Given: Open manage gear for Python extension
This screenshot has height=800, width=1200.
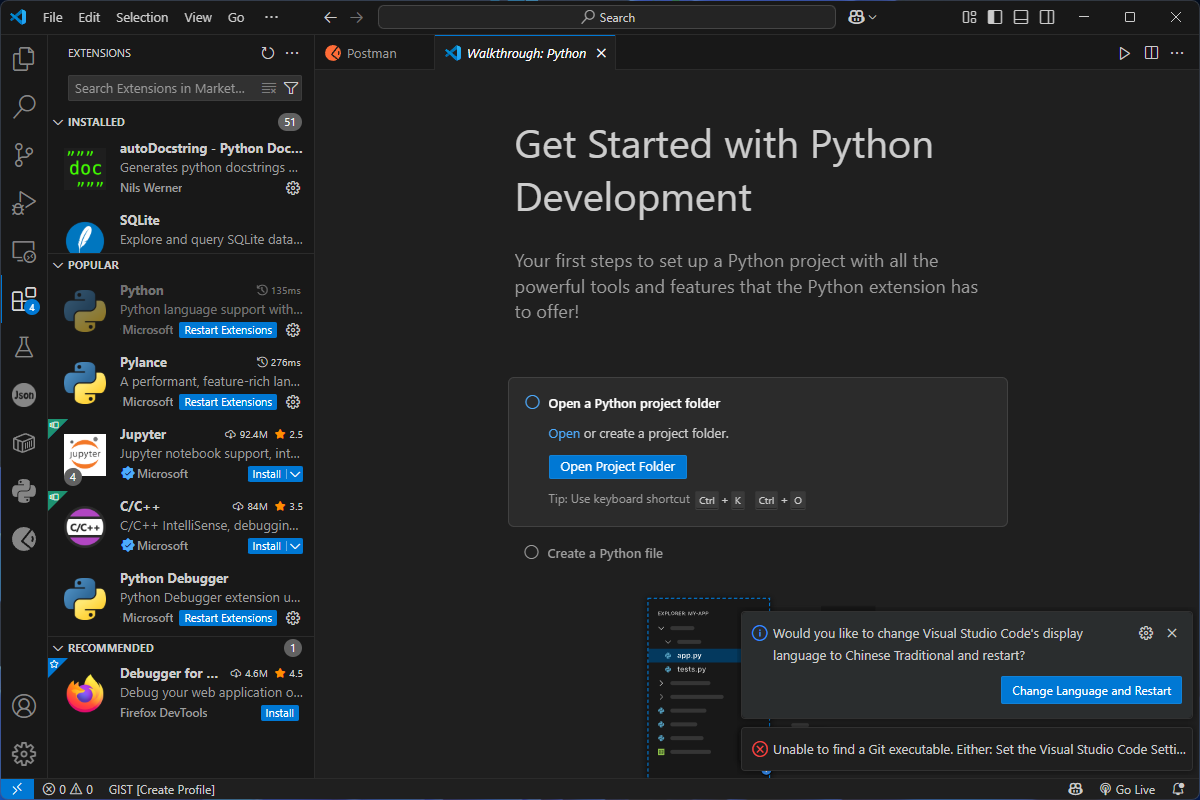Looking at the screenshot, I should coord(293,330).
